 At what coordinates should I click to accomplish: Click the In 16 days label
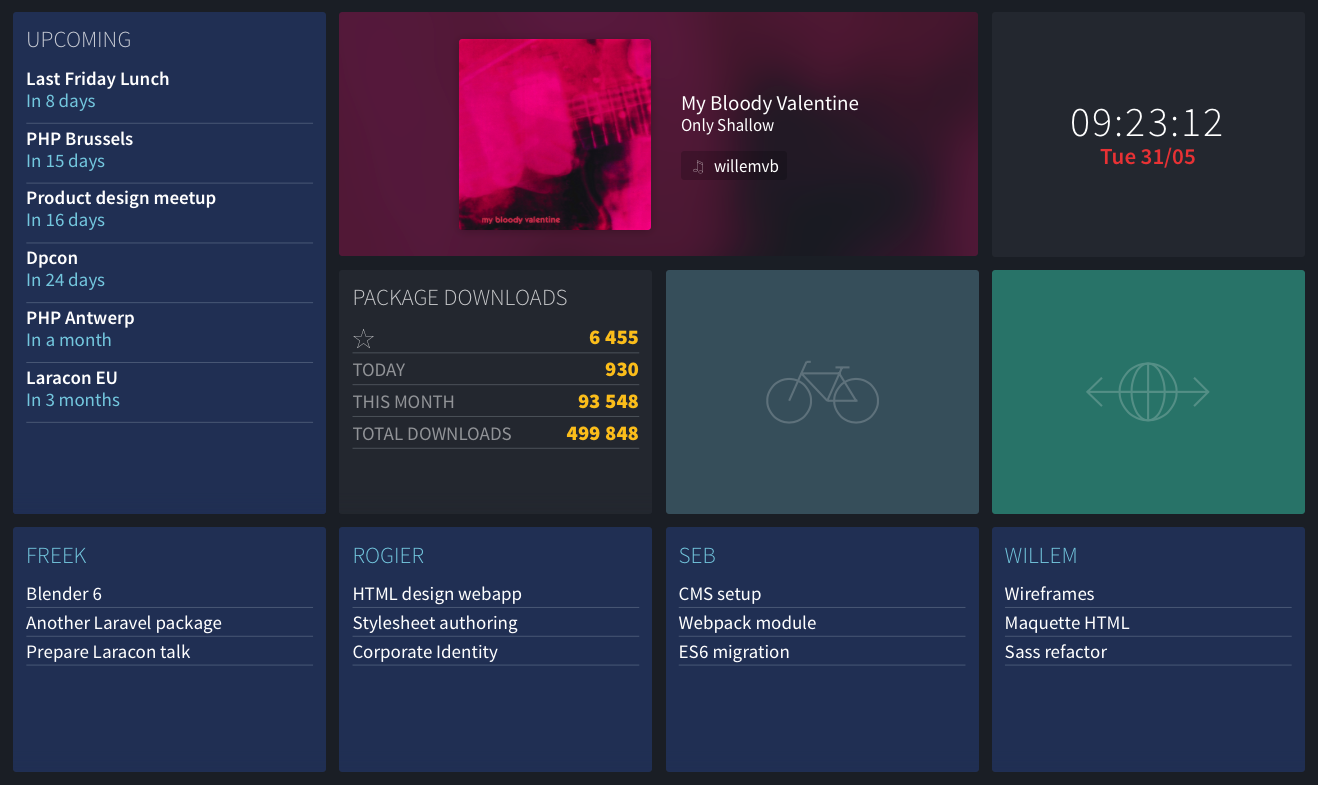point(66,220)
